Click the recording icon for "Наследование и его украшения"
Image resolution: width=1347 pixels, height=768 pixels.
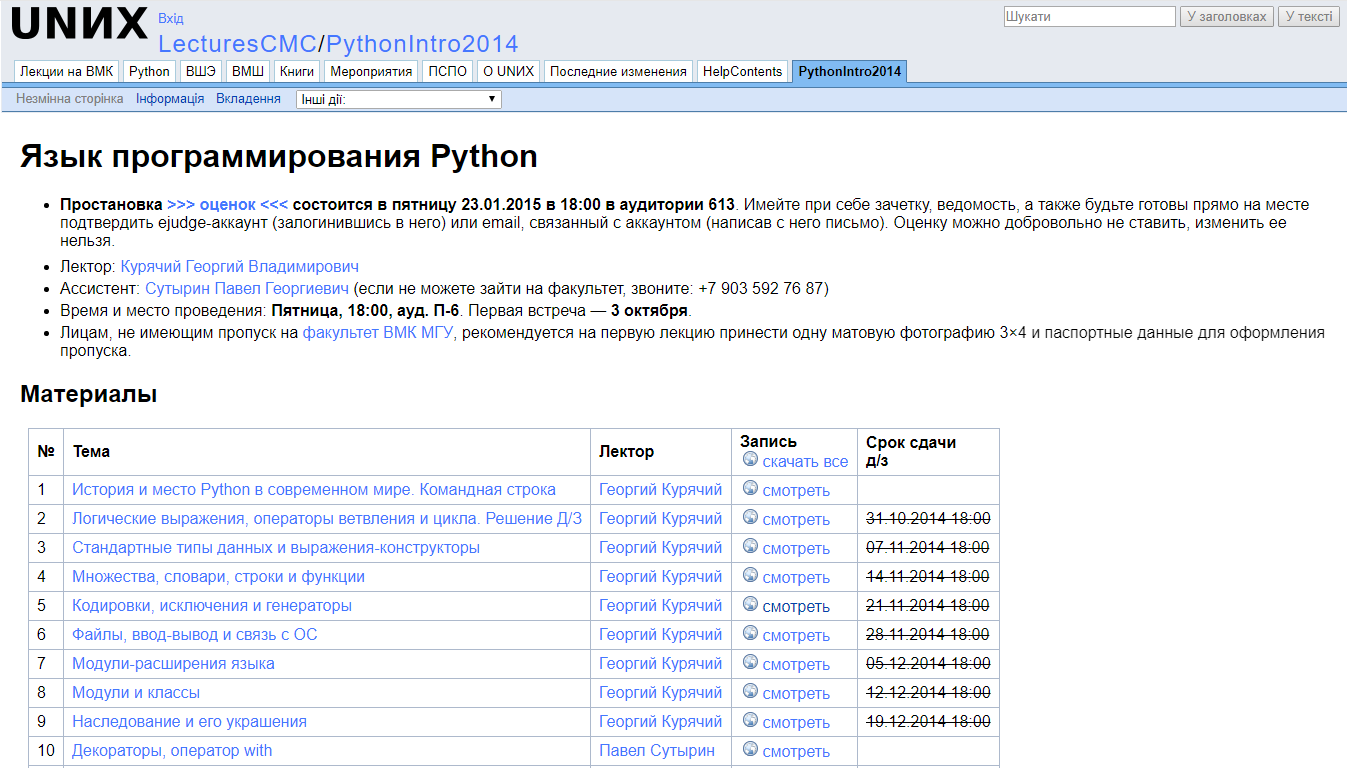(749, 721)
